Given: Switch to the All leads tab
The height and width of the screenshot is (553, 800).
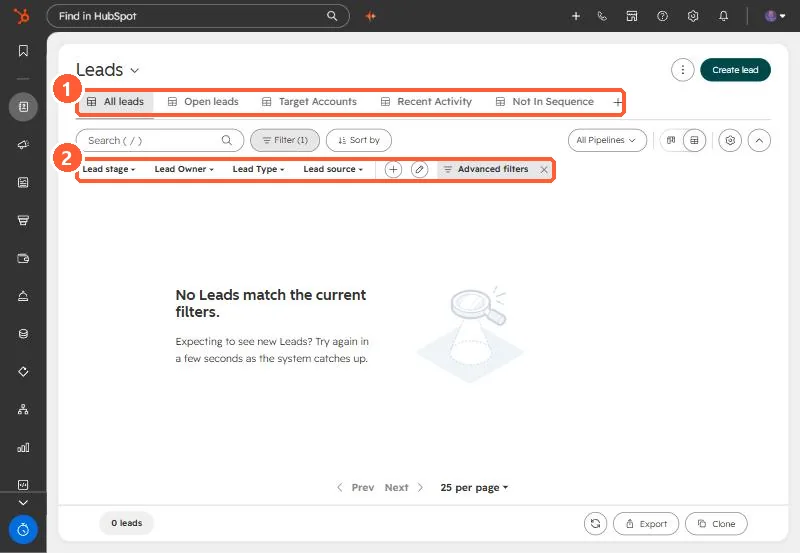Looking at the screenshot, I should [x=115, y=102].
